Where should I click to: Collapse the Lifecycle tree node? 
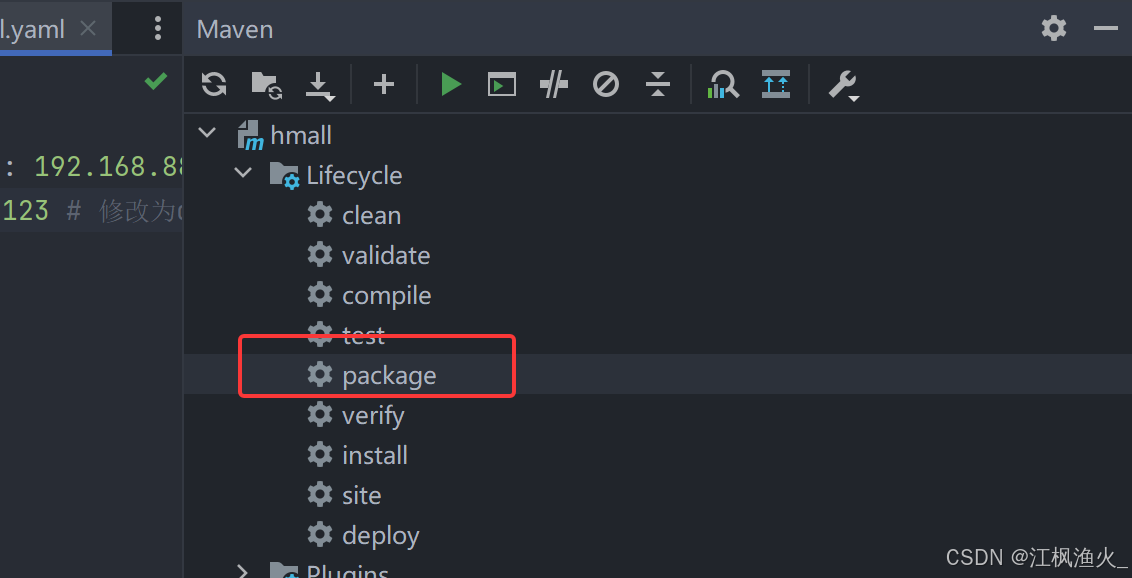click(243, 173)
